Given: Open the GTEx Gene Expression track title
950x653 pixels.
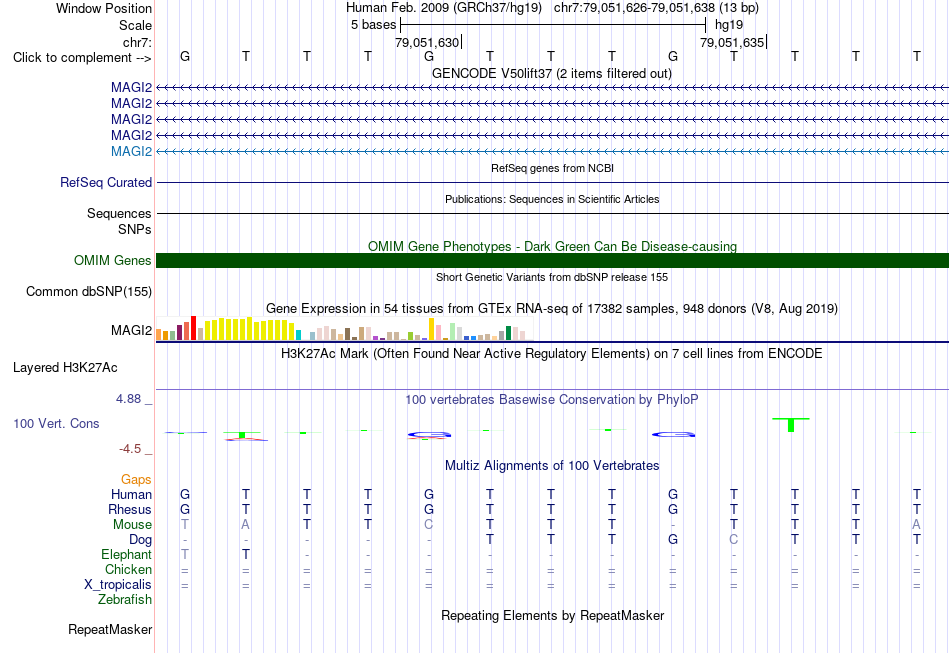Looking at the screenshot, I should pyautogui.click(x=552, y=308).
